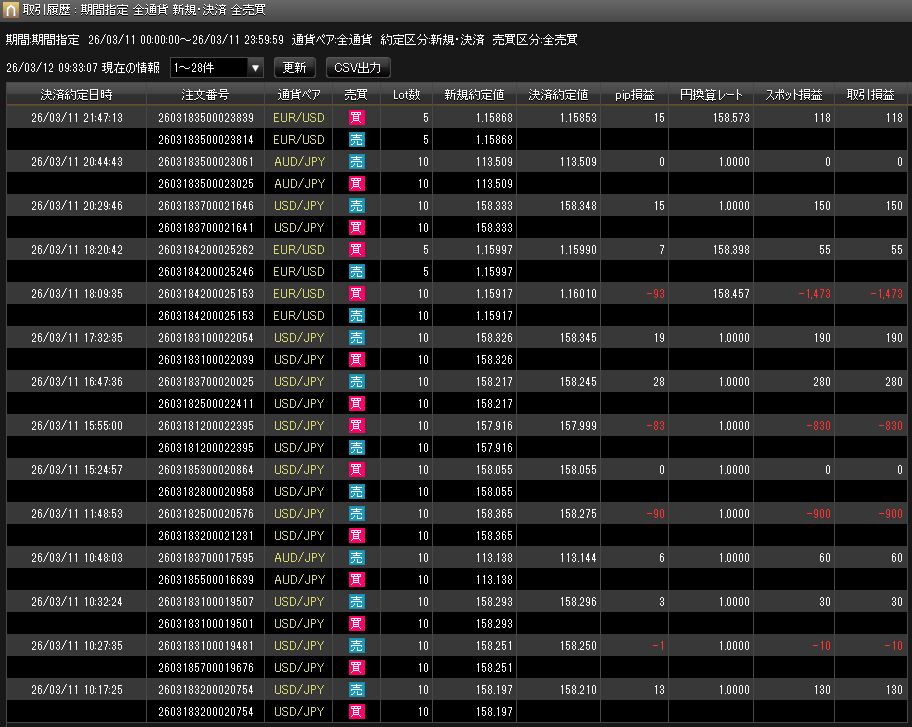Click the 買 badge for AUD/JPY order 2603185500016639

356,580
